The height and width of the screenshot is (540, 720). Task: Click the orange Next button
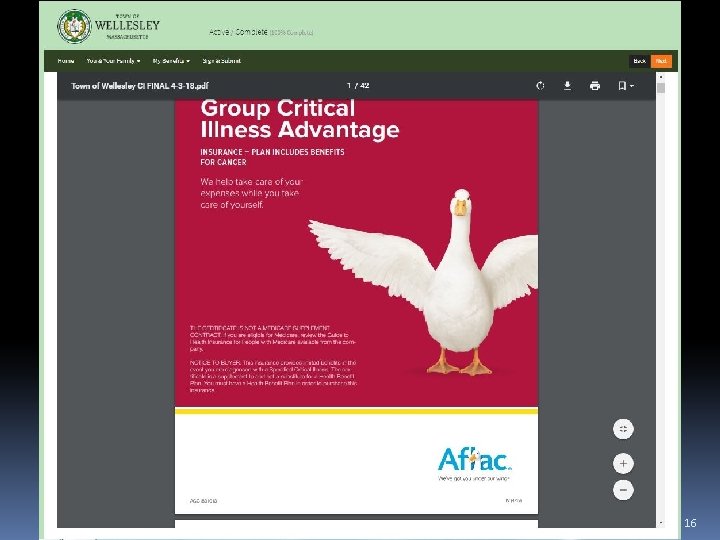click(x=661, y=61)
